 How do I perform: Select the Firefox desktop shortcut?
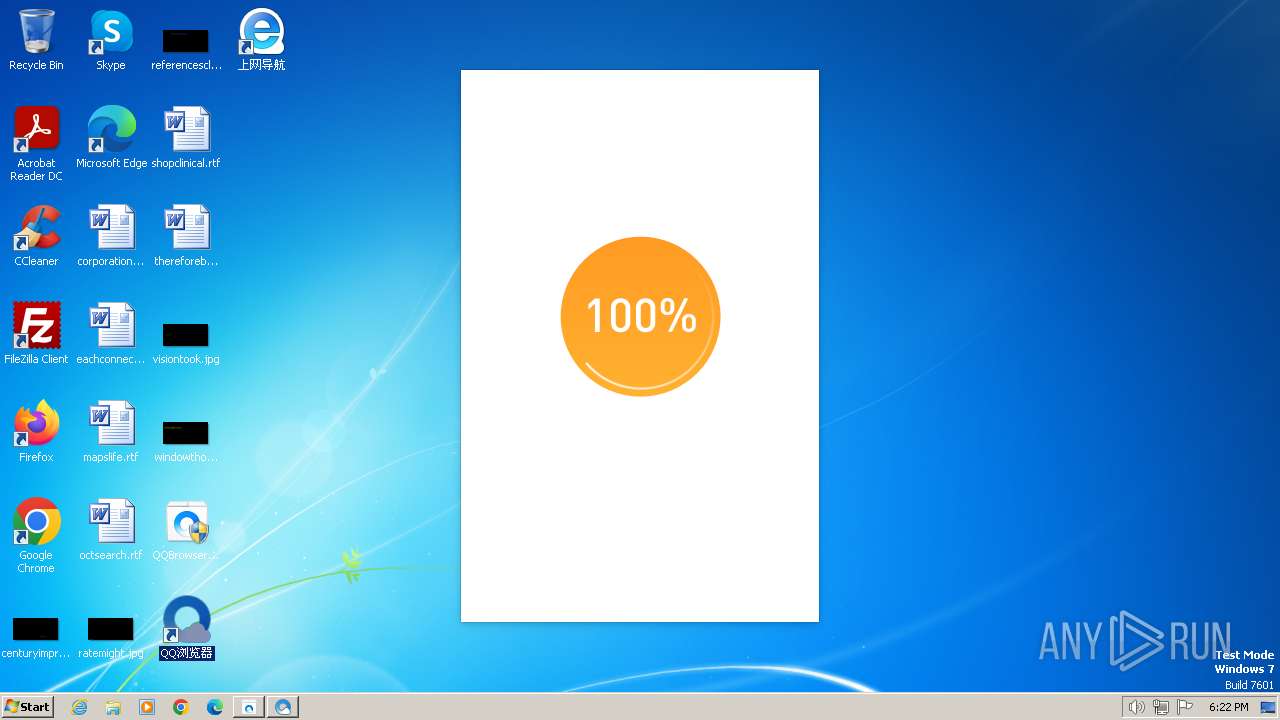tap(36, 432)
